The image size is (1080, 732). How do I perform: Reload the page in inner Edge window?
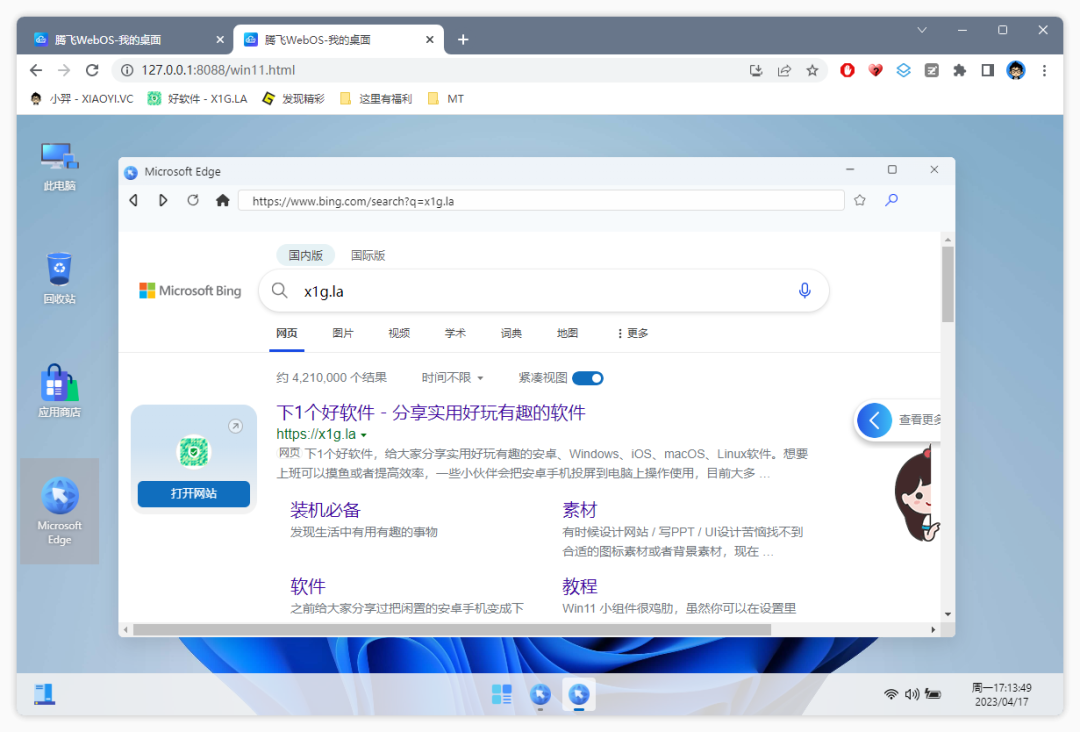pyautogui.click(x=193, y=200)
